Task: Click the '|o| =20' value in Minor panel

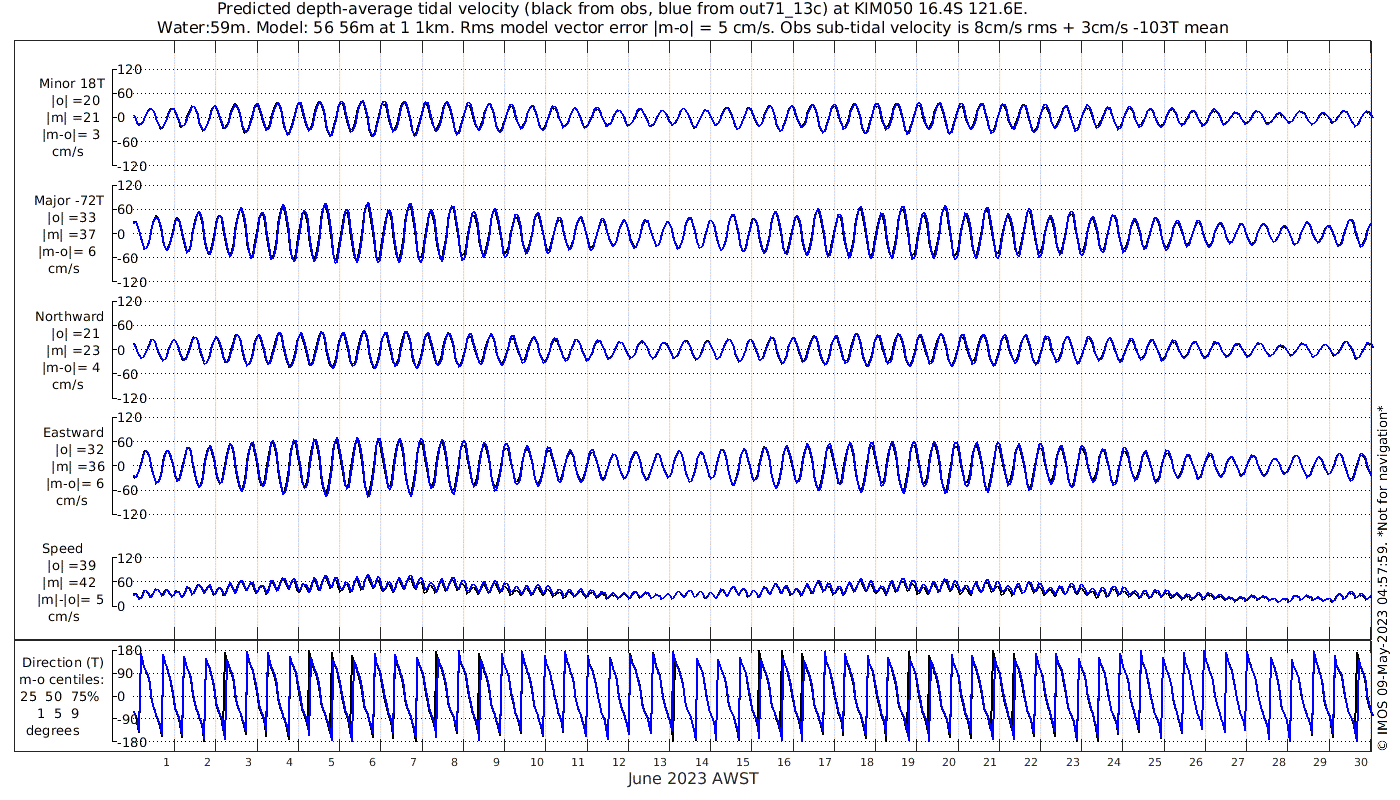Action: pyautogui.click(x=76, y=101)
